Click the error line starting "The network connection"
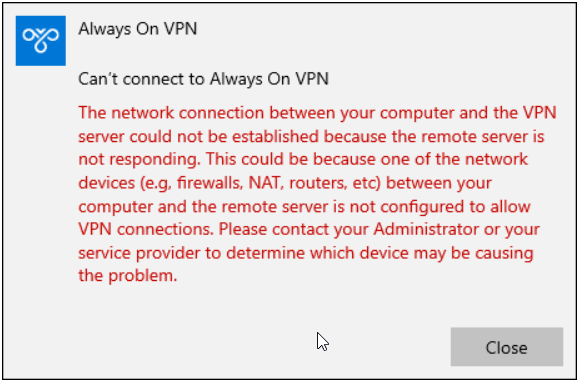This screenshot has height=388, width=581. tap(317, 113)
